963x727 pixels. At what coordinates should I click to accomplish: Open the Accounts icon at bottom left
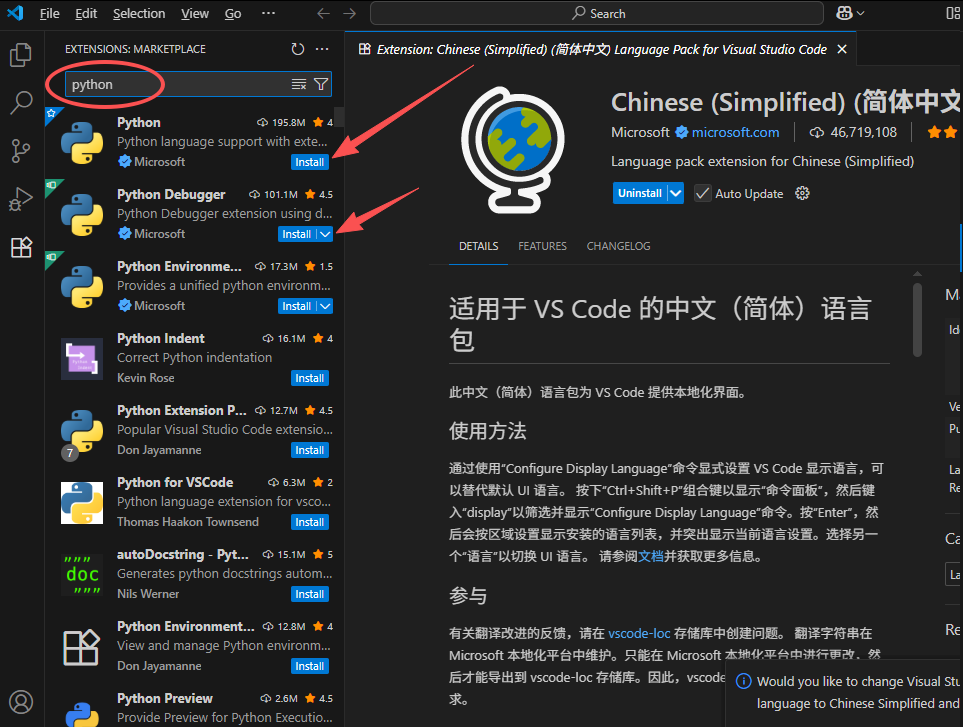[x=21, y=702]
